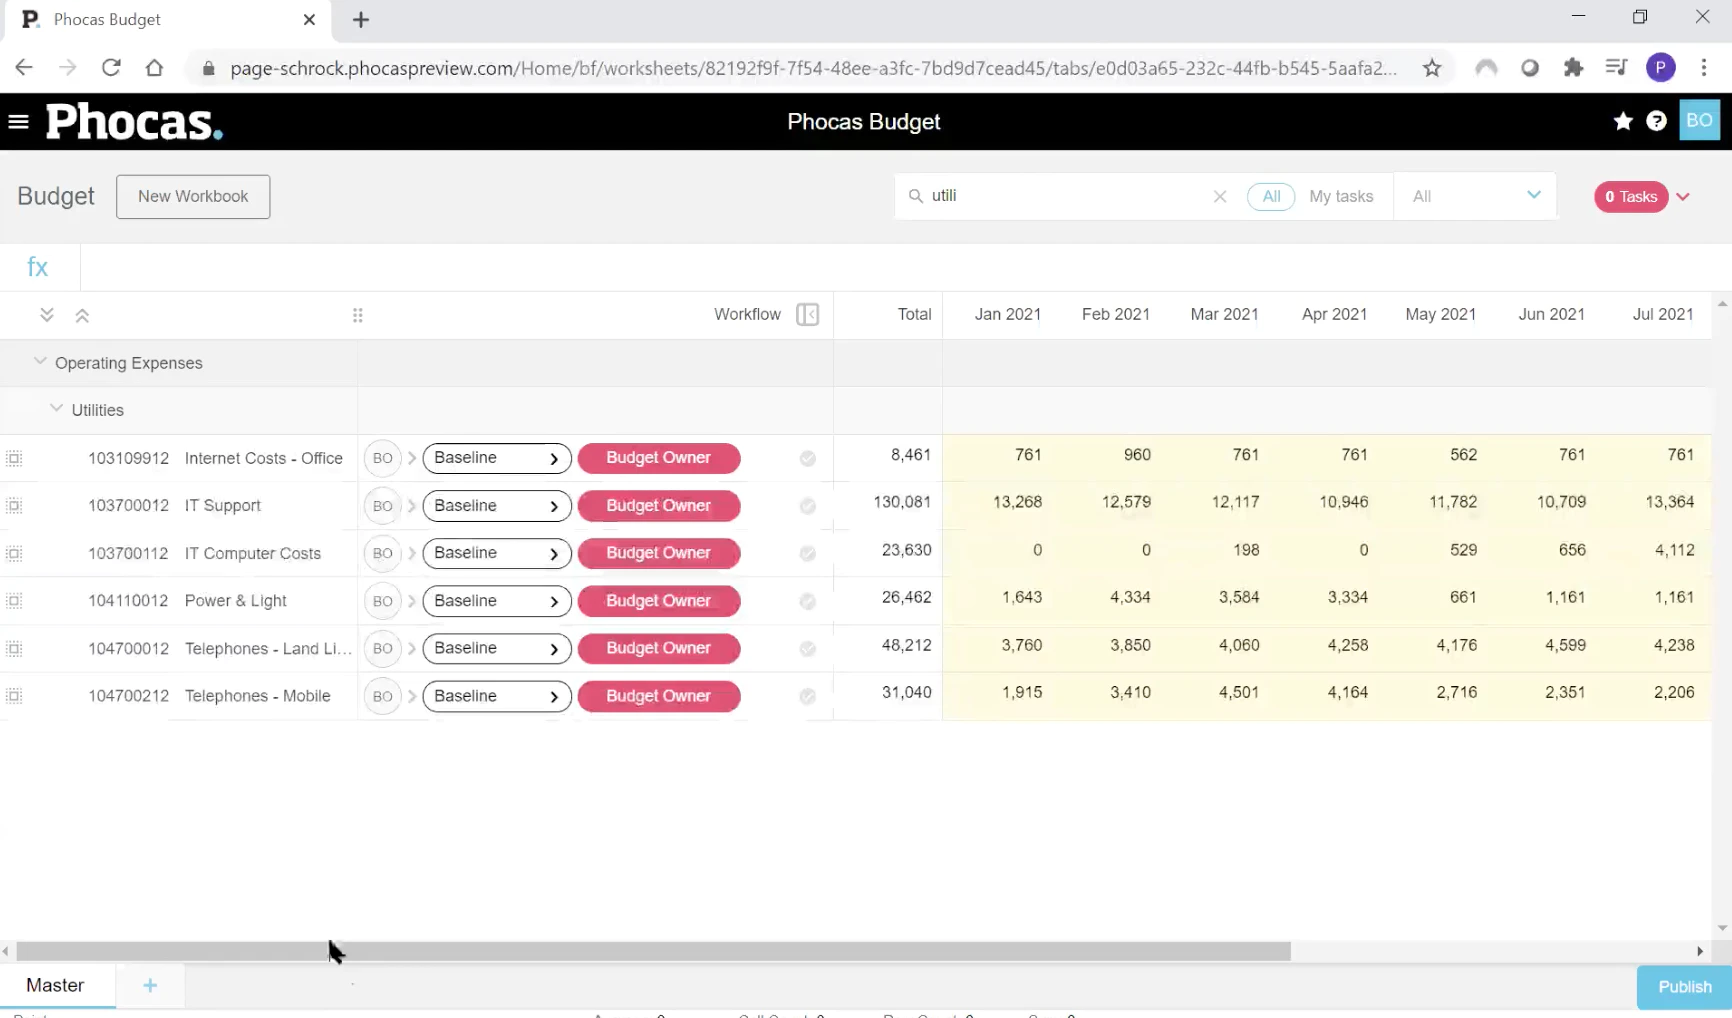
Task: Clear the utili search text
Action: [1220, 197]
